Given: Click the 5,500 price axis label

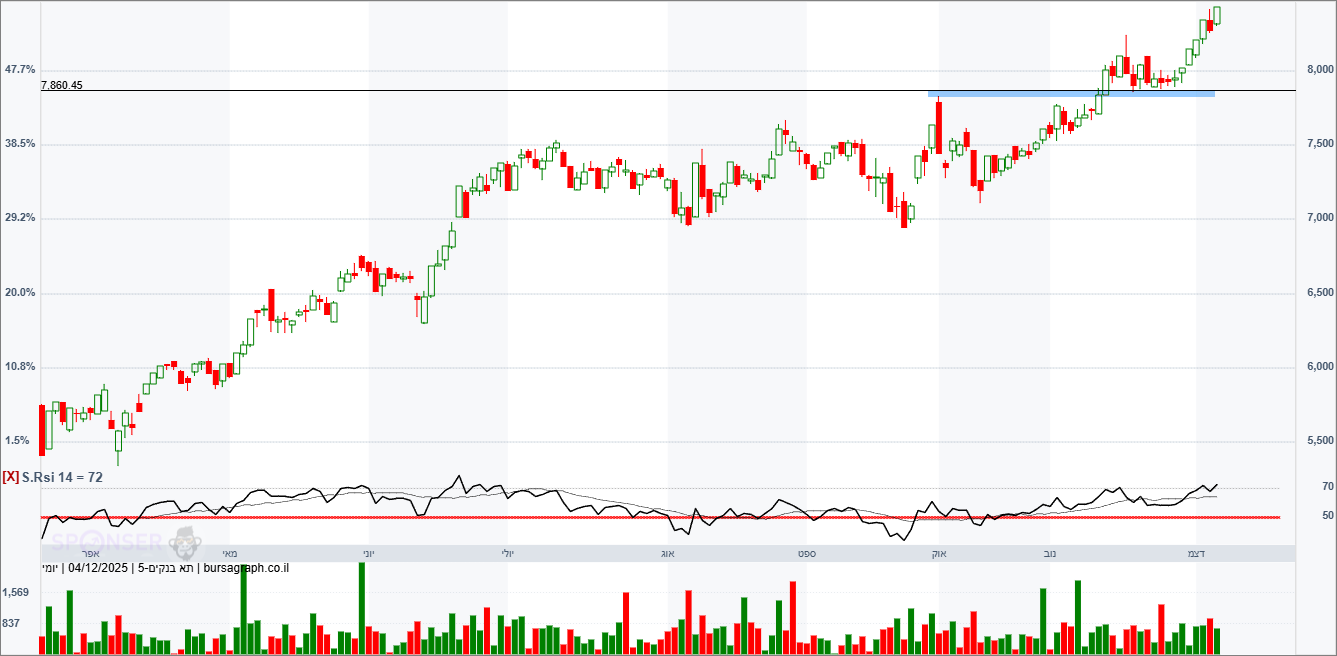Looking at the screenshot, I should point(1320,441).
